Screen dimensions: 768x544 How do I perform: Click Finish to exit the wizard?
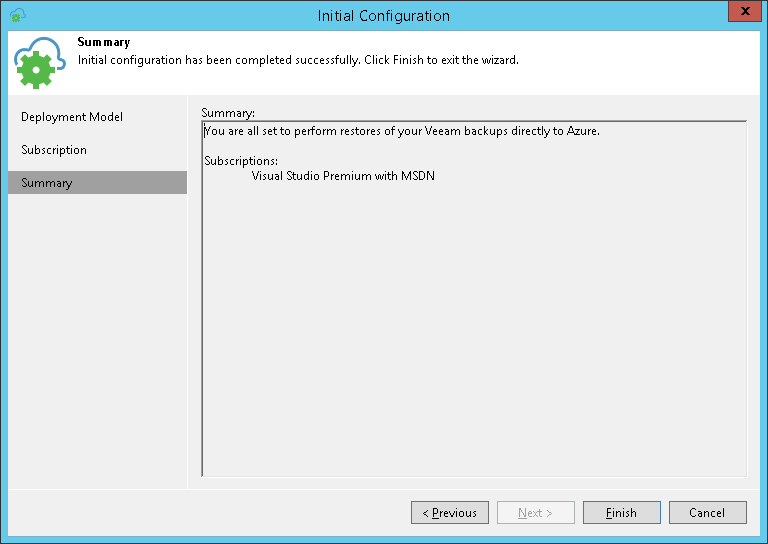coord(621,513)
